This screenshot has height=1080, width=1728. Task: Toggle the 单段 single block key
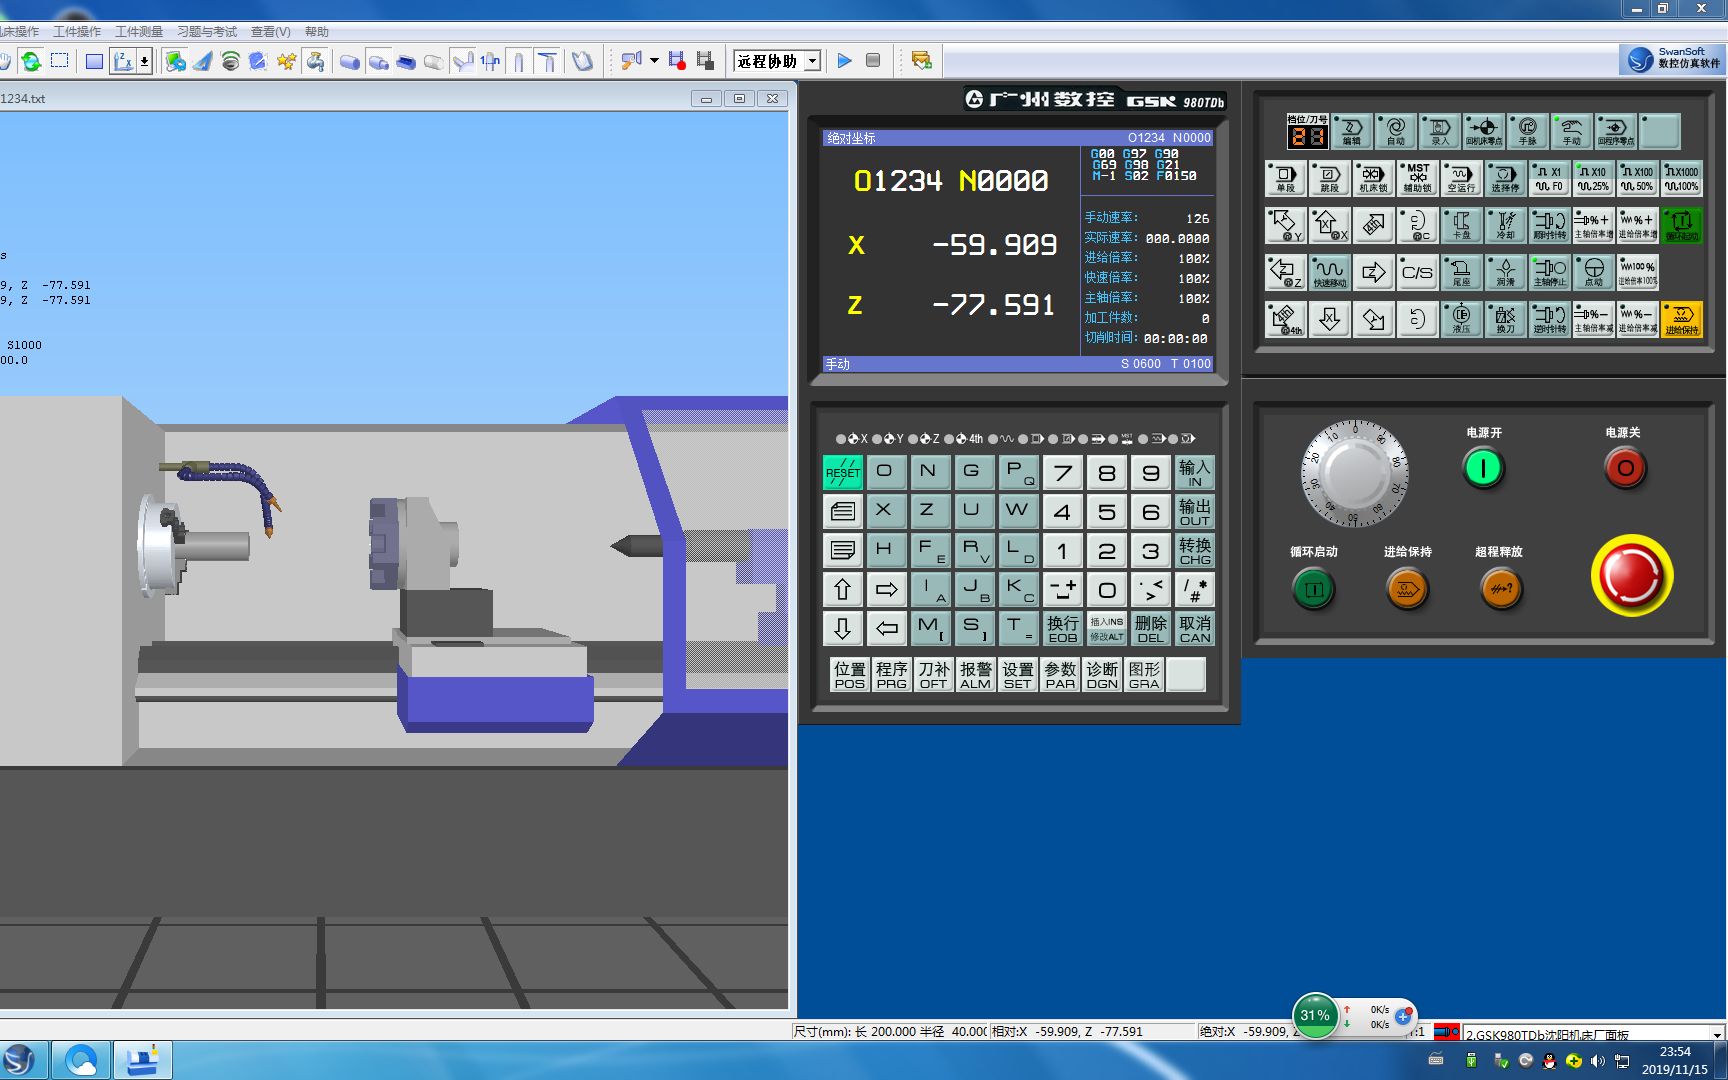(x=1285, y=178)
